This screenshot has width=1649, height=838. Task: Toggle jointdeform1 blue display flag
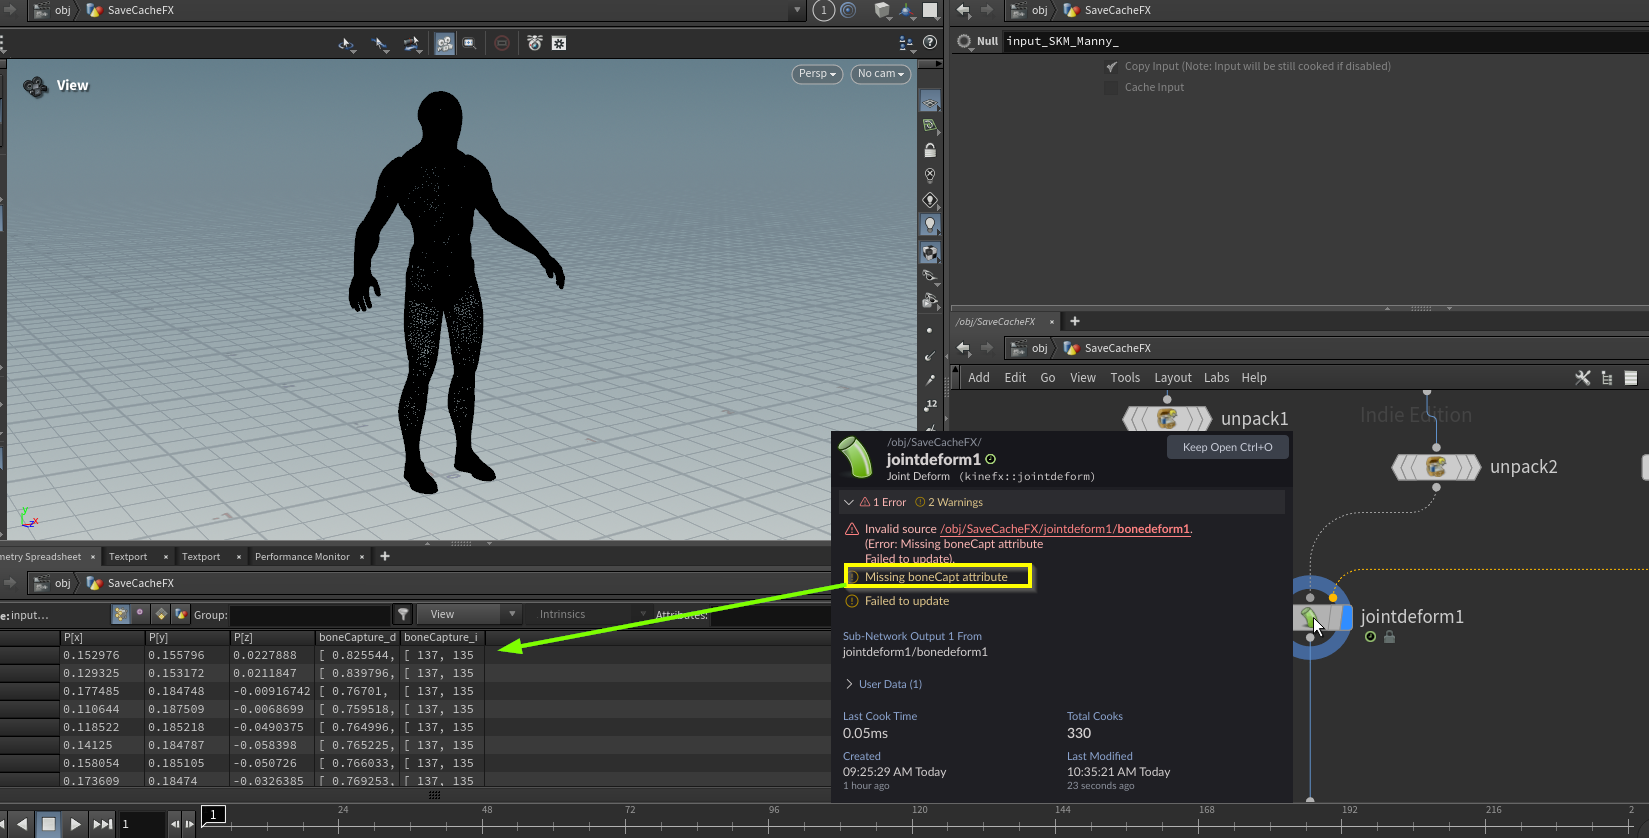pos(1346,617)
